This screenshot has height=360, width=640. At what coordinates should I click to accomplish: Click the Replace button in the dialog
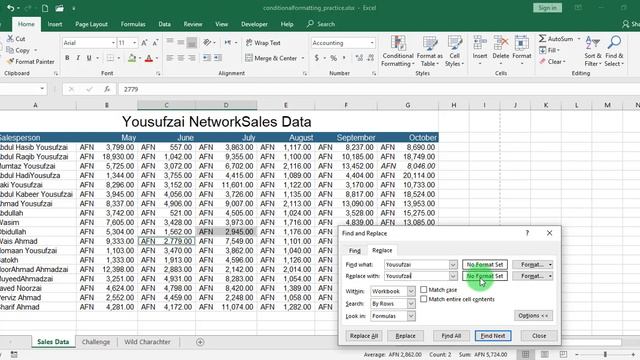coord(405,336)
